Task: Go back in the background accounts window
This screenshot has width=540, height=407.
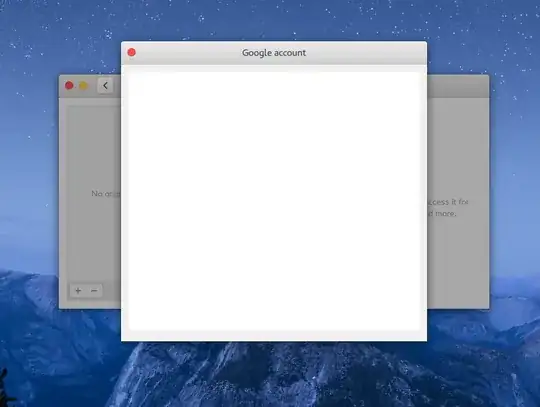Action: pos(105,86)
